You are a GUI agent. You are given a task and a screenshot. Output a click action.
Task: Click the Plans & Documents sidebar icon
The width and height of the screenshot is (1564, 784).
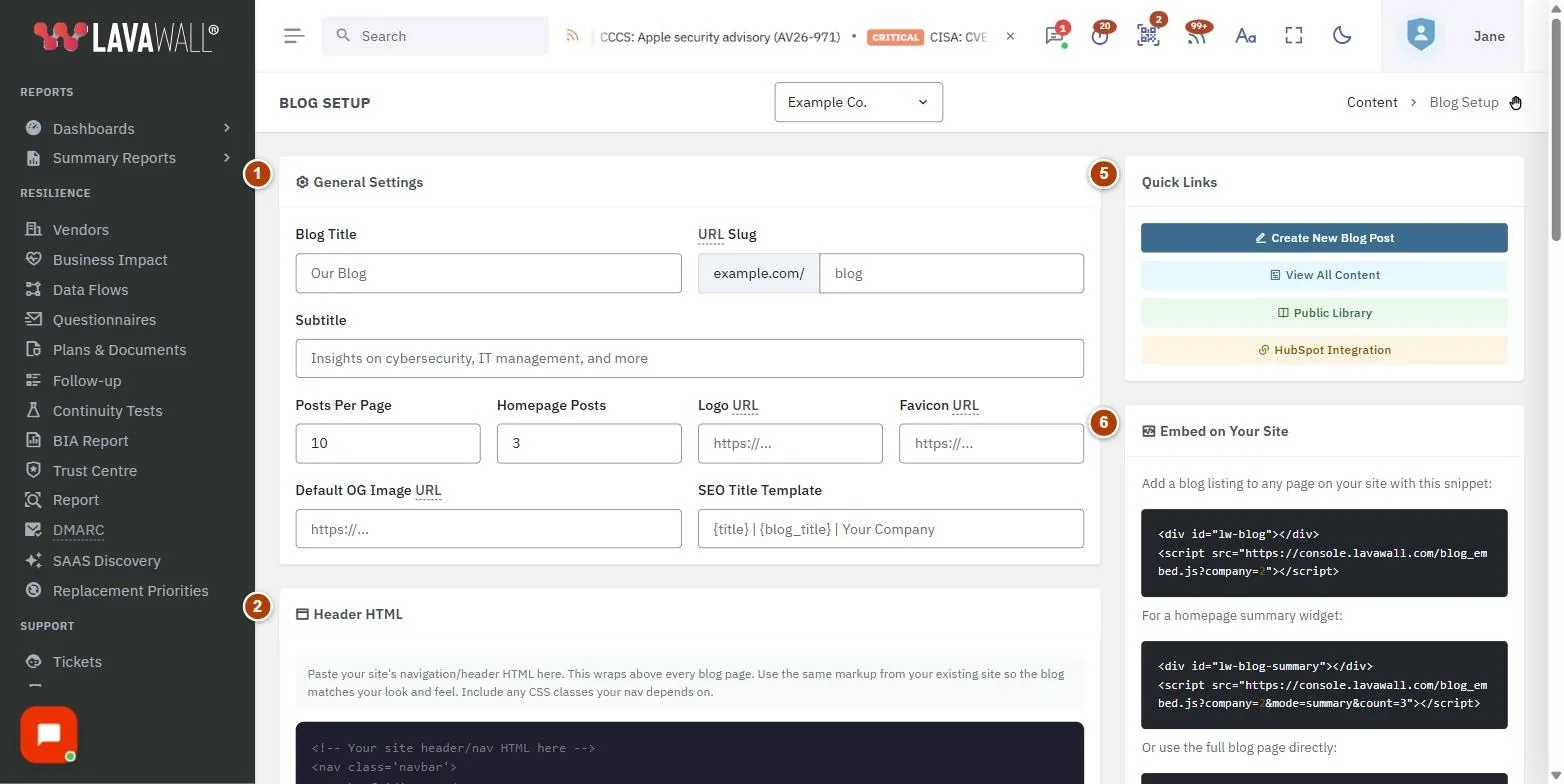tap(34, 349)
